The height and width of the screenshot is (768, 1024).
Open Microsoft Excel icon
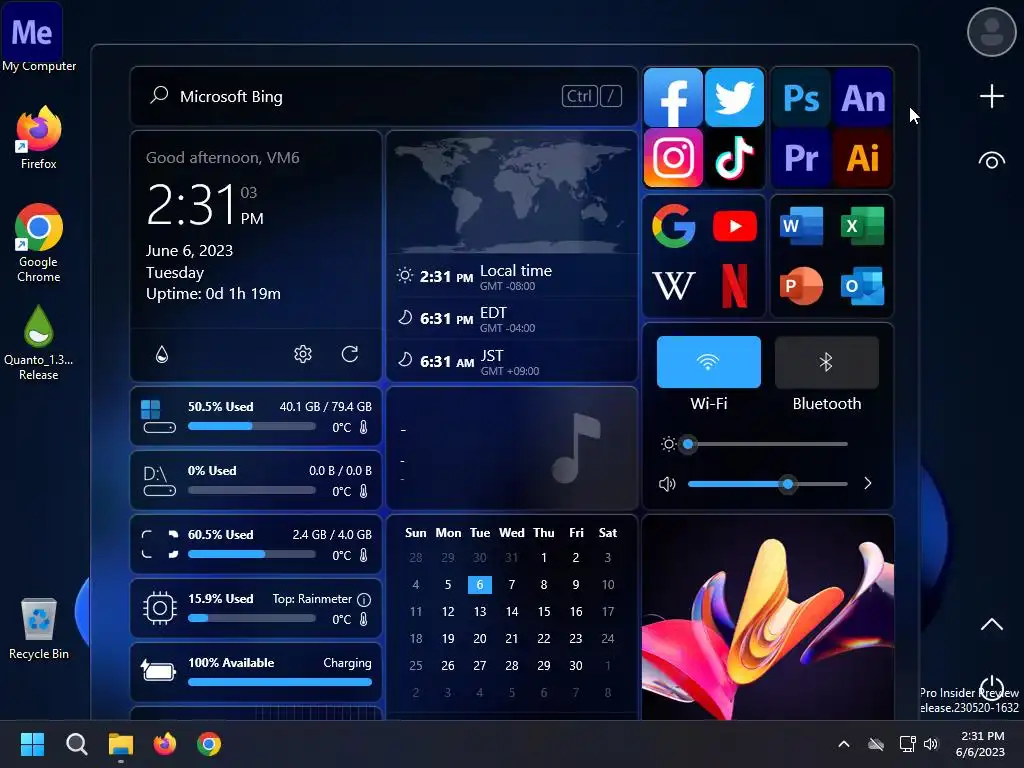[863, 226]
